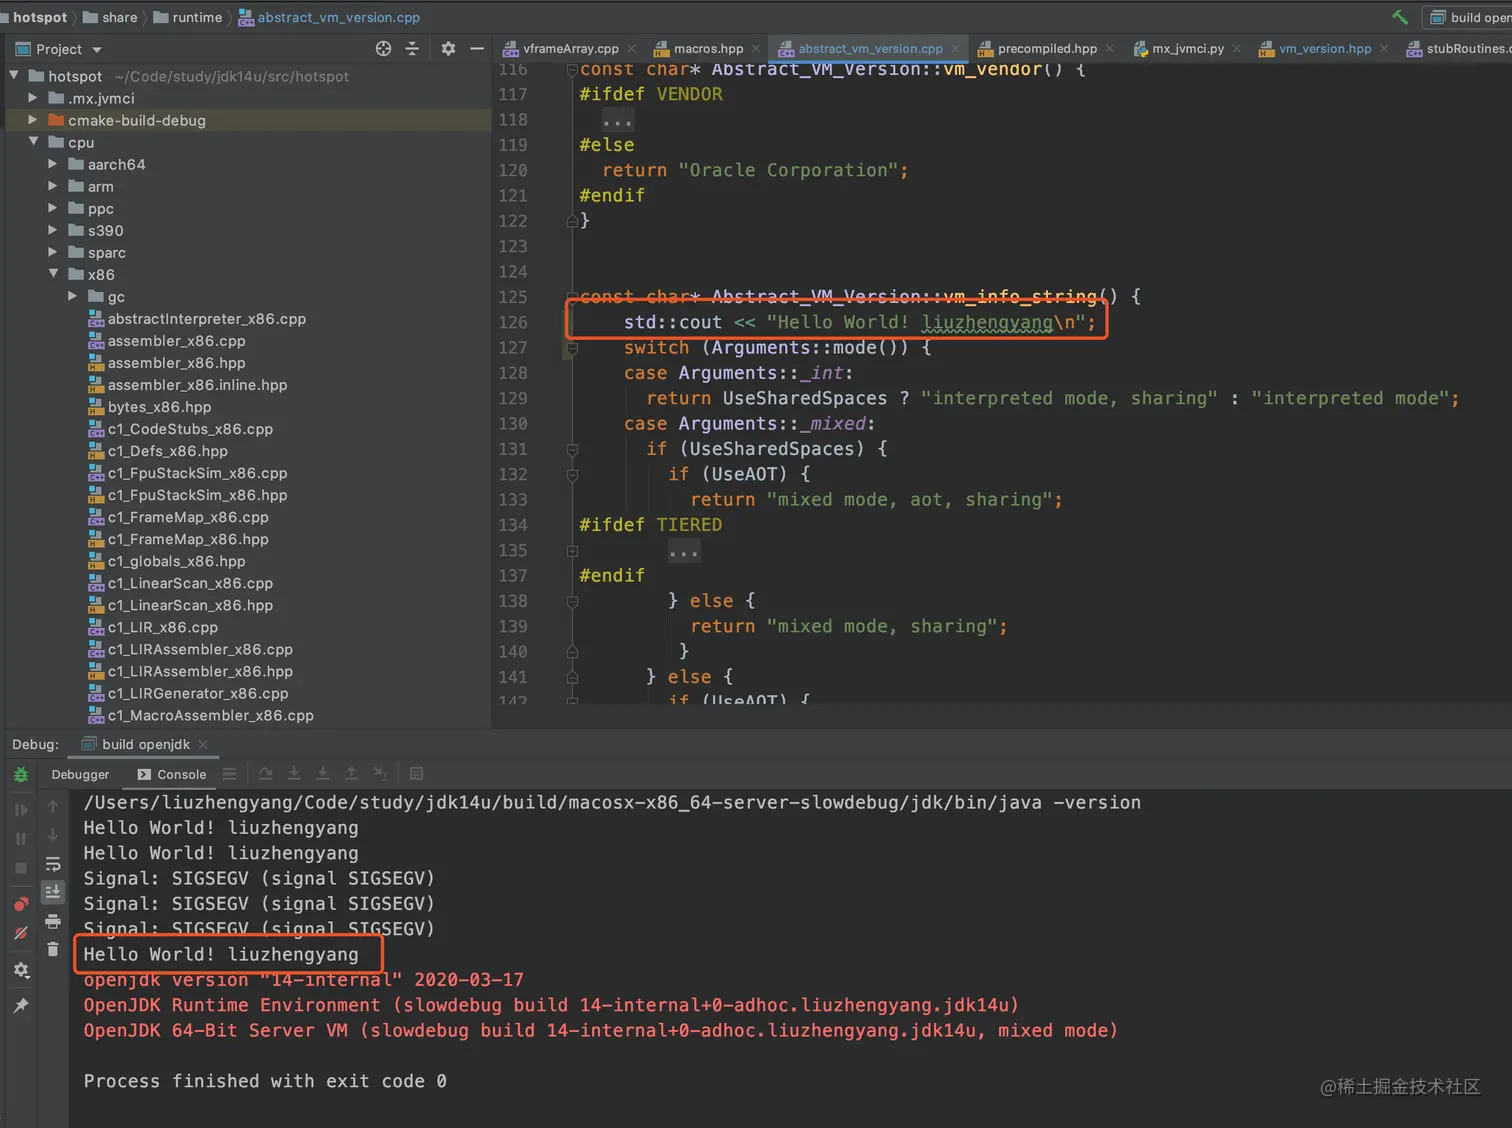
Task: Open Project panel settings gear
Action: point(448,49)
